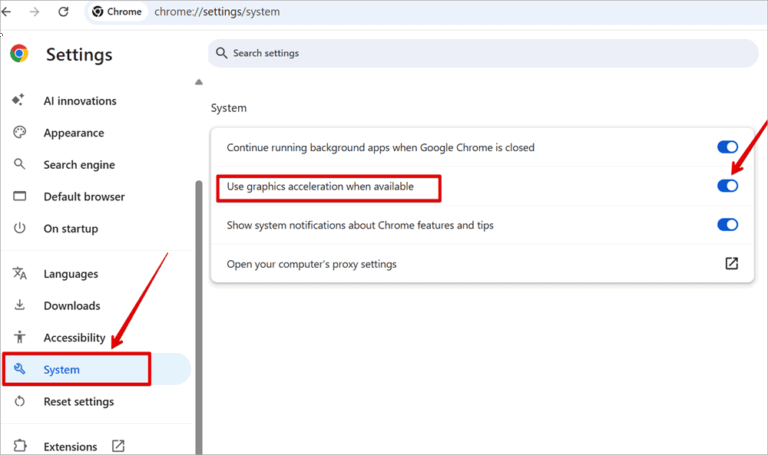The width and height of the screenshot is (768, 455).
Task: Toggle system notifications about Chrome switch
Action: pos(727,224)
